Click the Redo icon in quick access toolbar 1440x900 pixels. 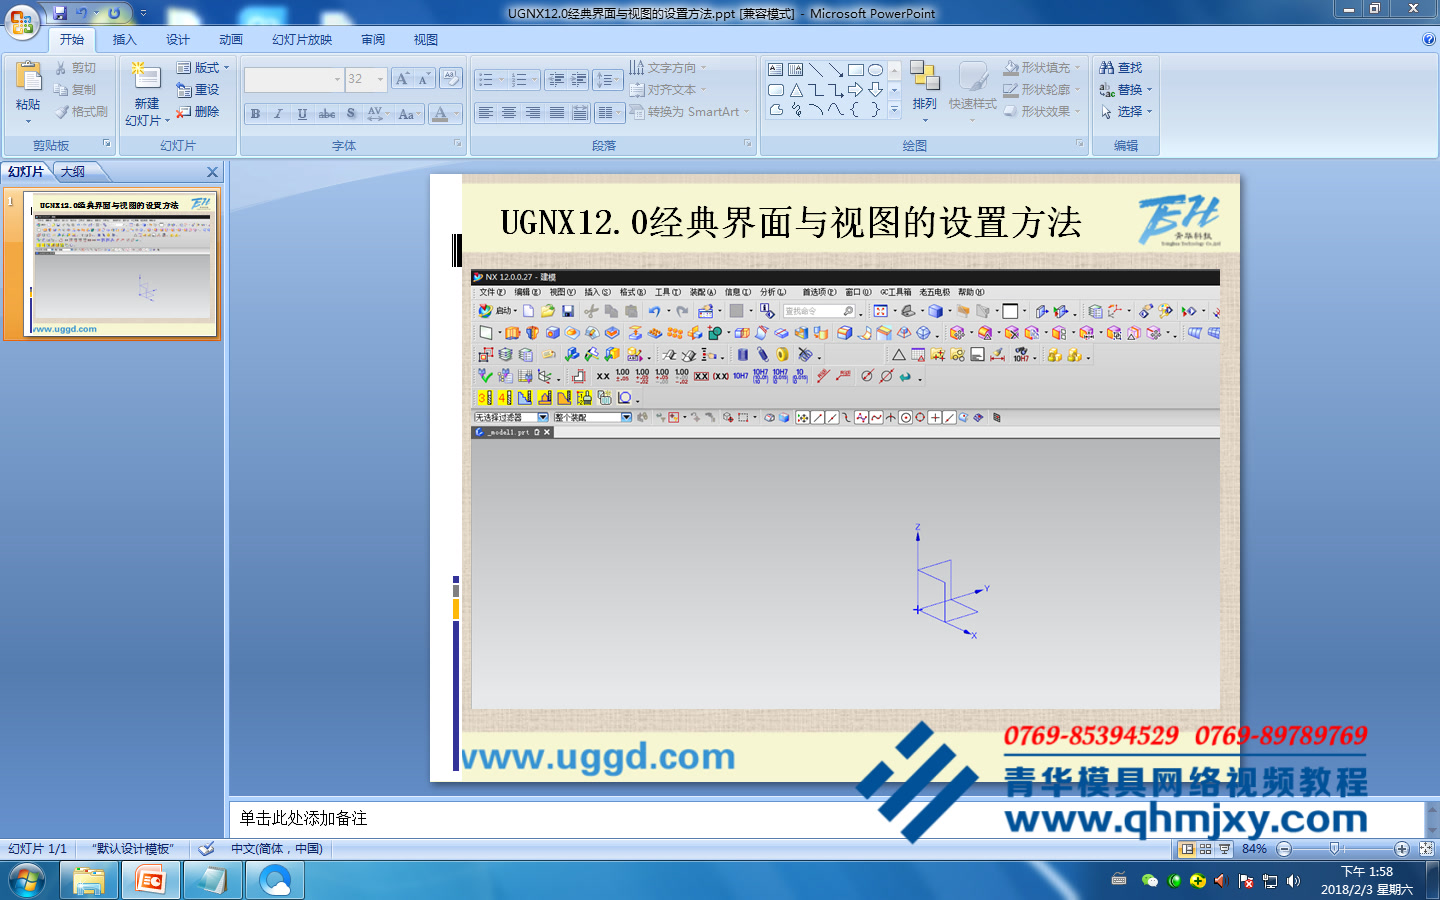pyautogui.click(x=114, y=13)
